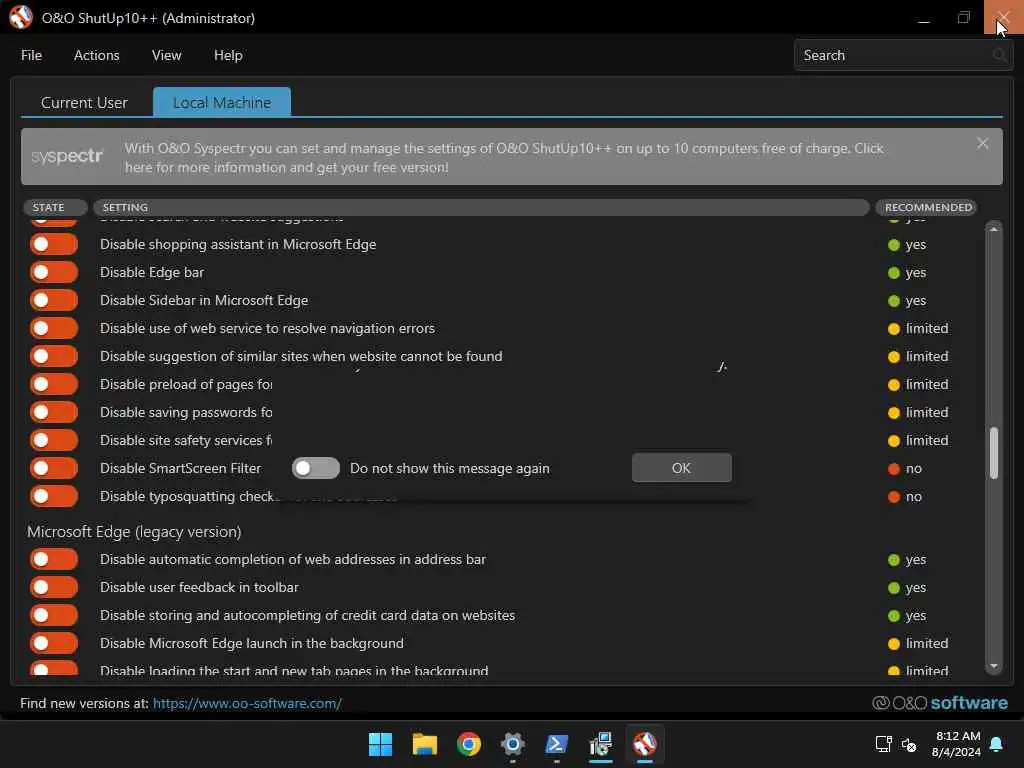Viewport: 1024px width, 768px height.
Task: Click 'limited' label for Edge background launch
Action: point(927,643)
